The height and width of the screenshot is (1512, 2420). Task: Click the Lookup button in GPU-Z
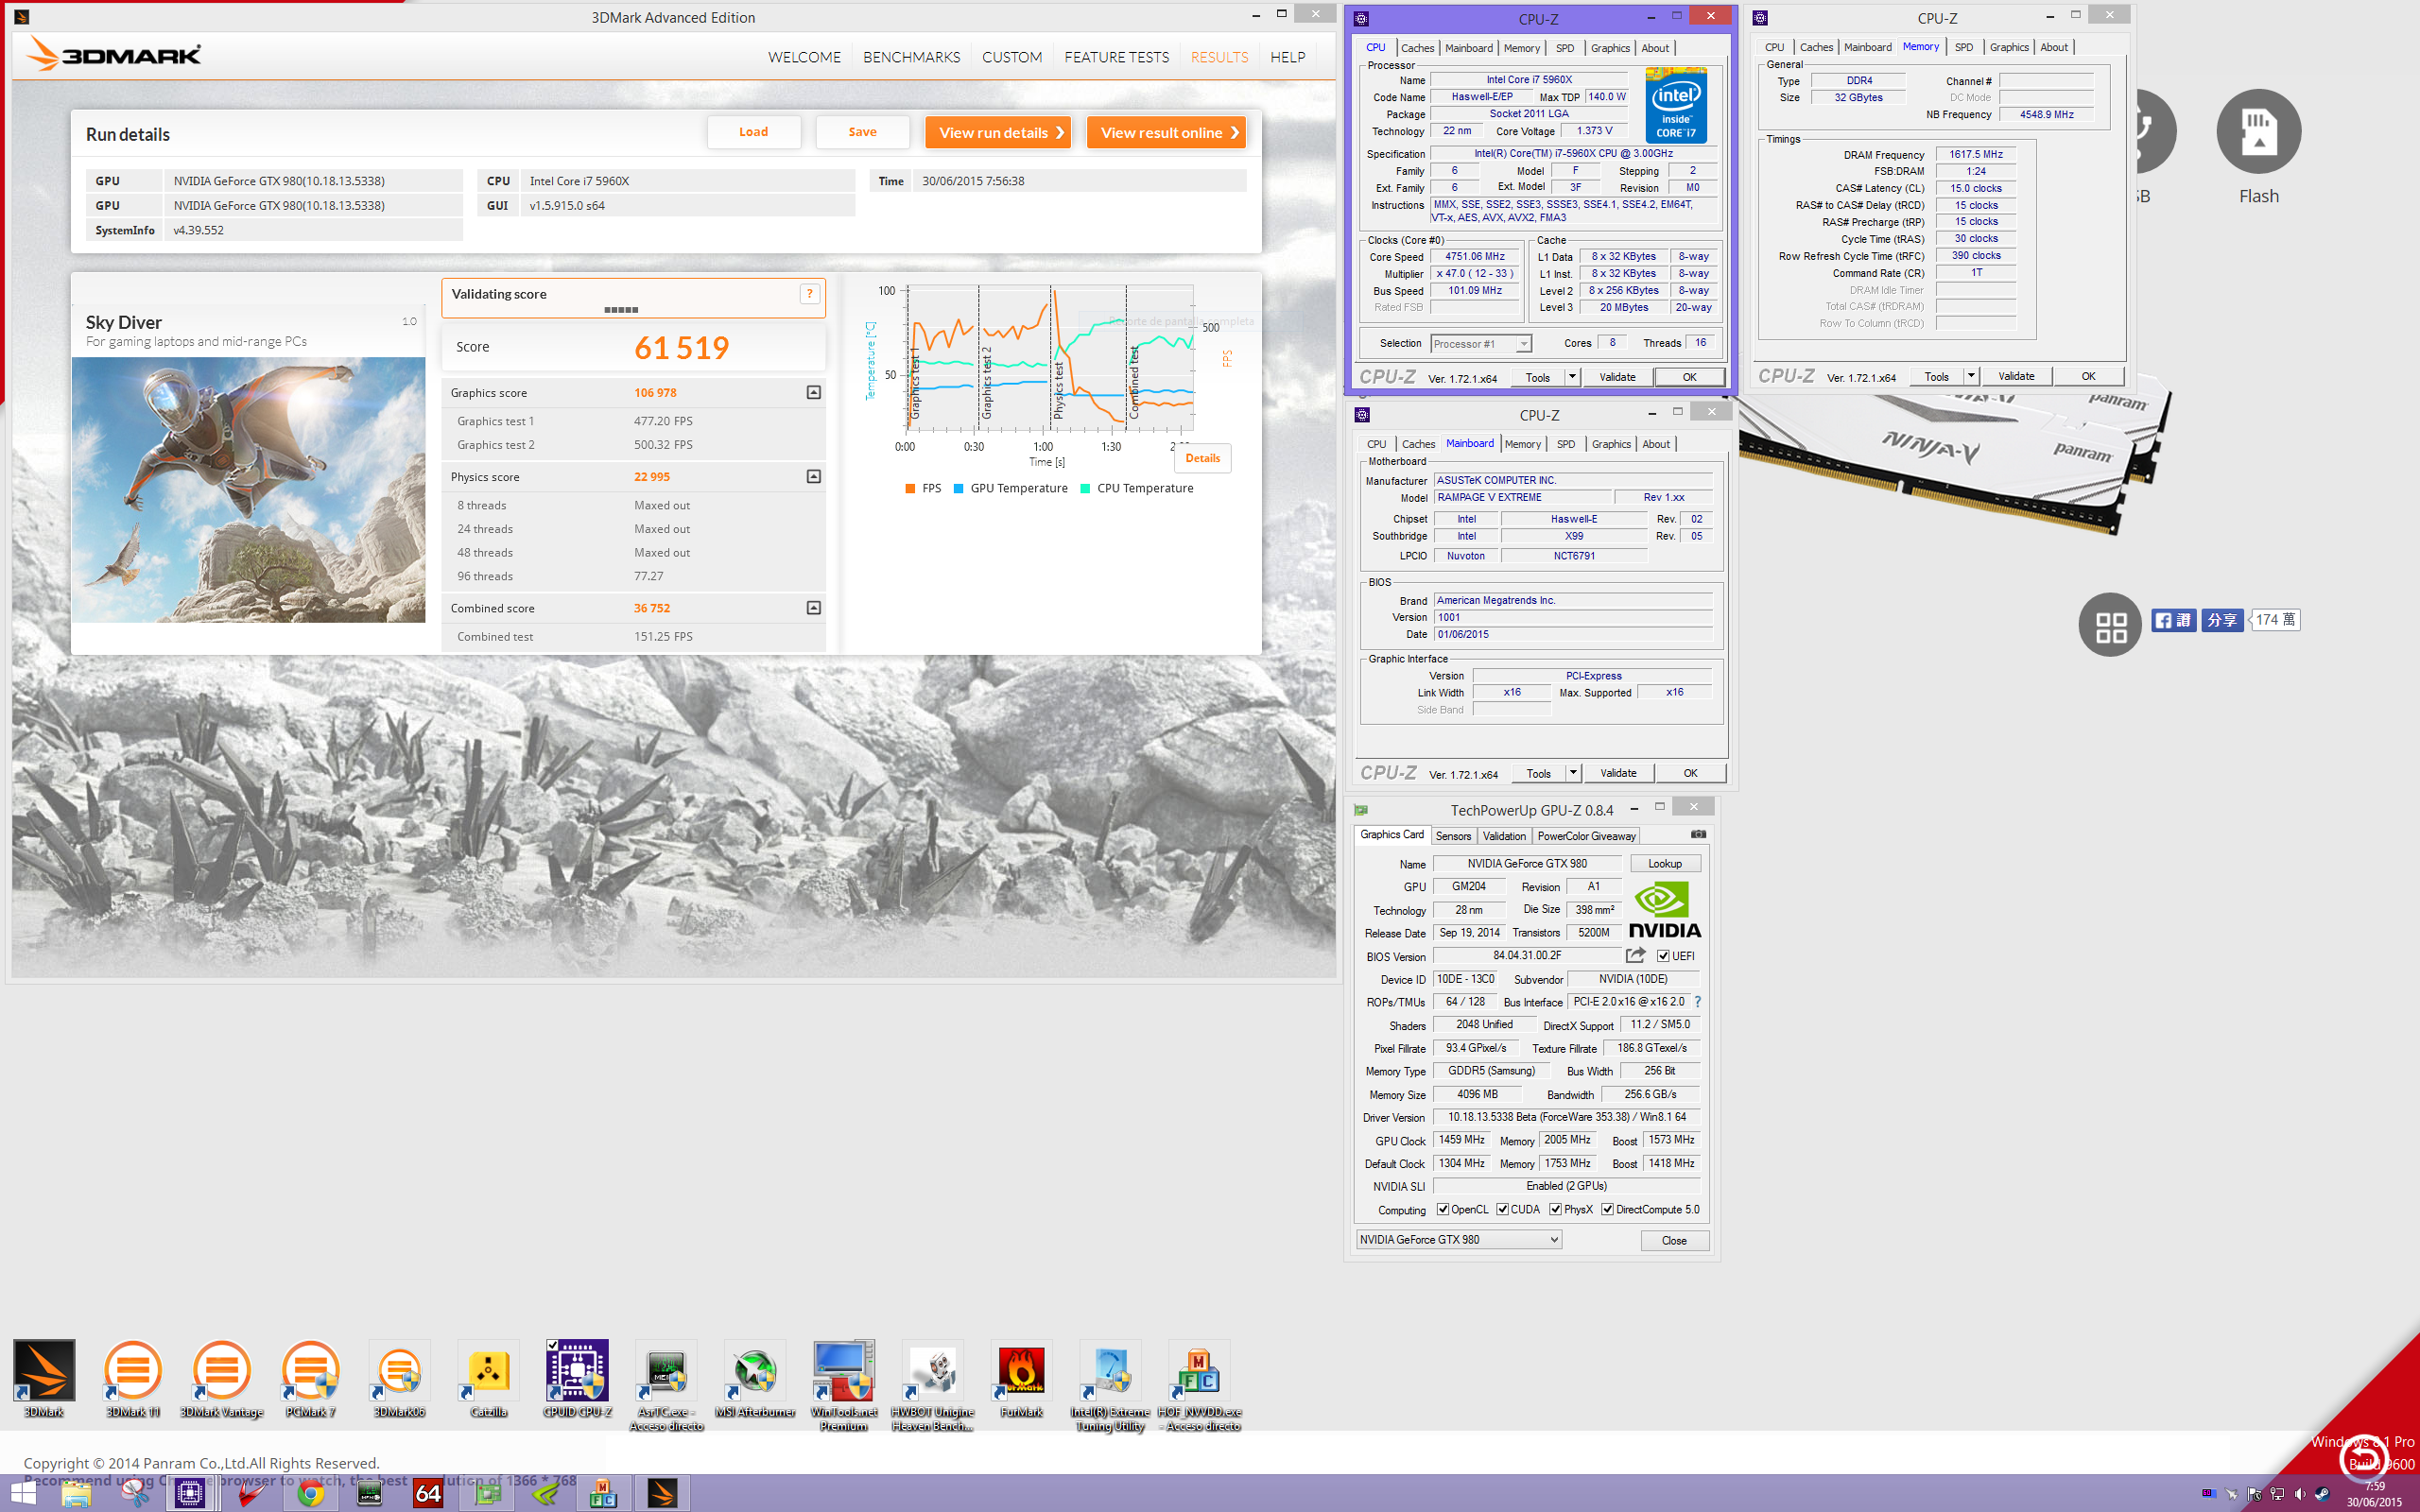(1665, 863)
